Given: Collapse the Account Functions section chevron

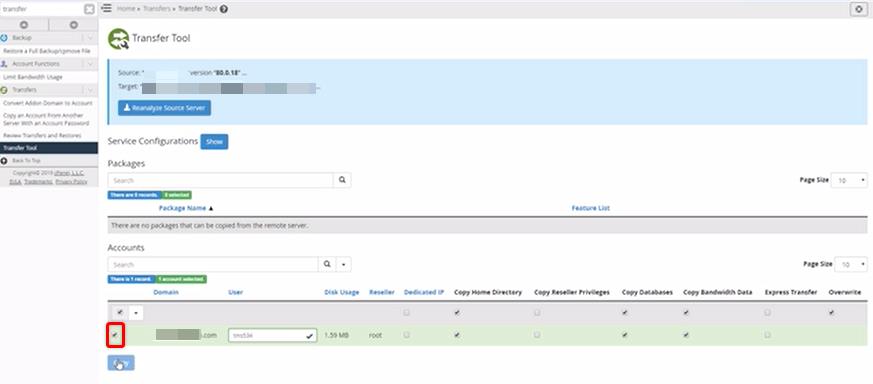Looking at the screenshot, I should pyautogui.click(x=91, y=64).
